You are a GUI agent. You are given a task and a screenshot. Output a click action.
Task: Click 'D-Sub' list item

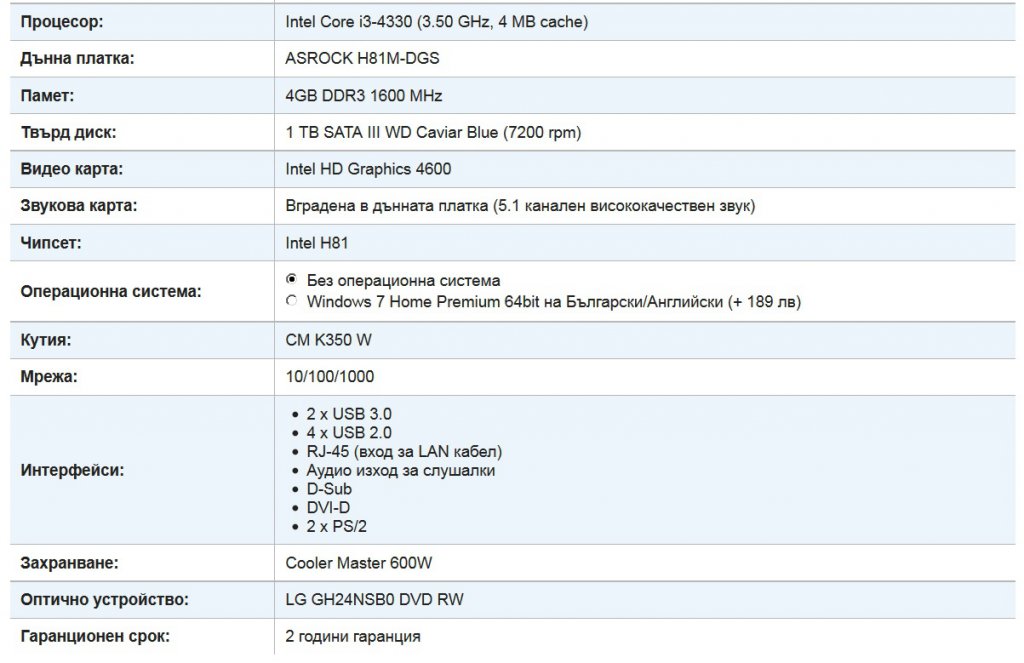point(329,489)
